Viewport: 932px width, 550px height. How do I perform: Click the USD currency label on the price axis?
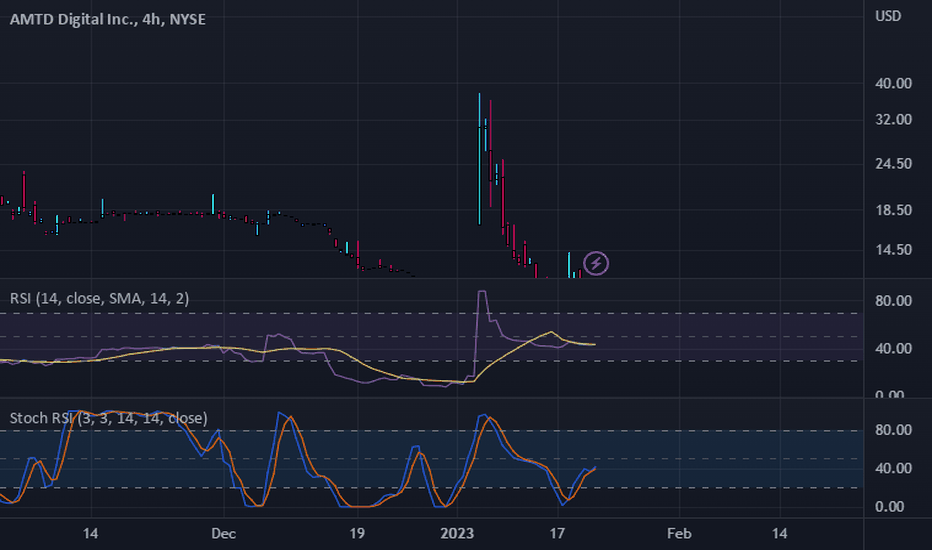[888, 16]
